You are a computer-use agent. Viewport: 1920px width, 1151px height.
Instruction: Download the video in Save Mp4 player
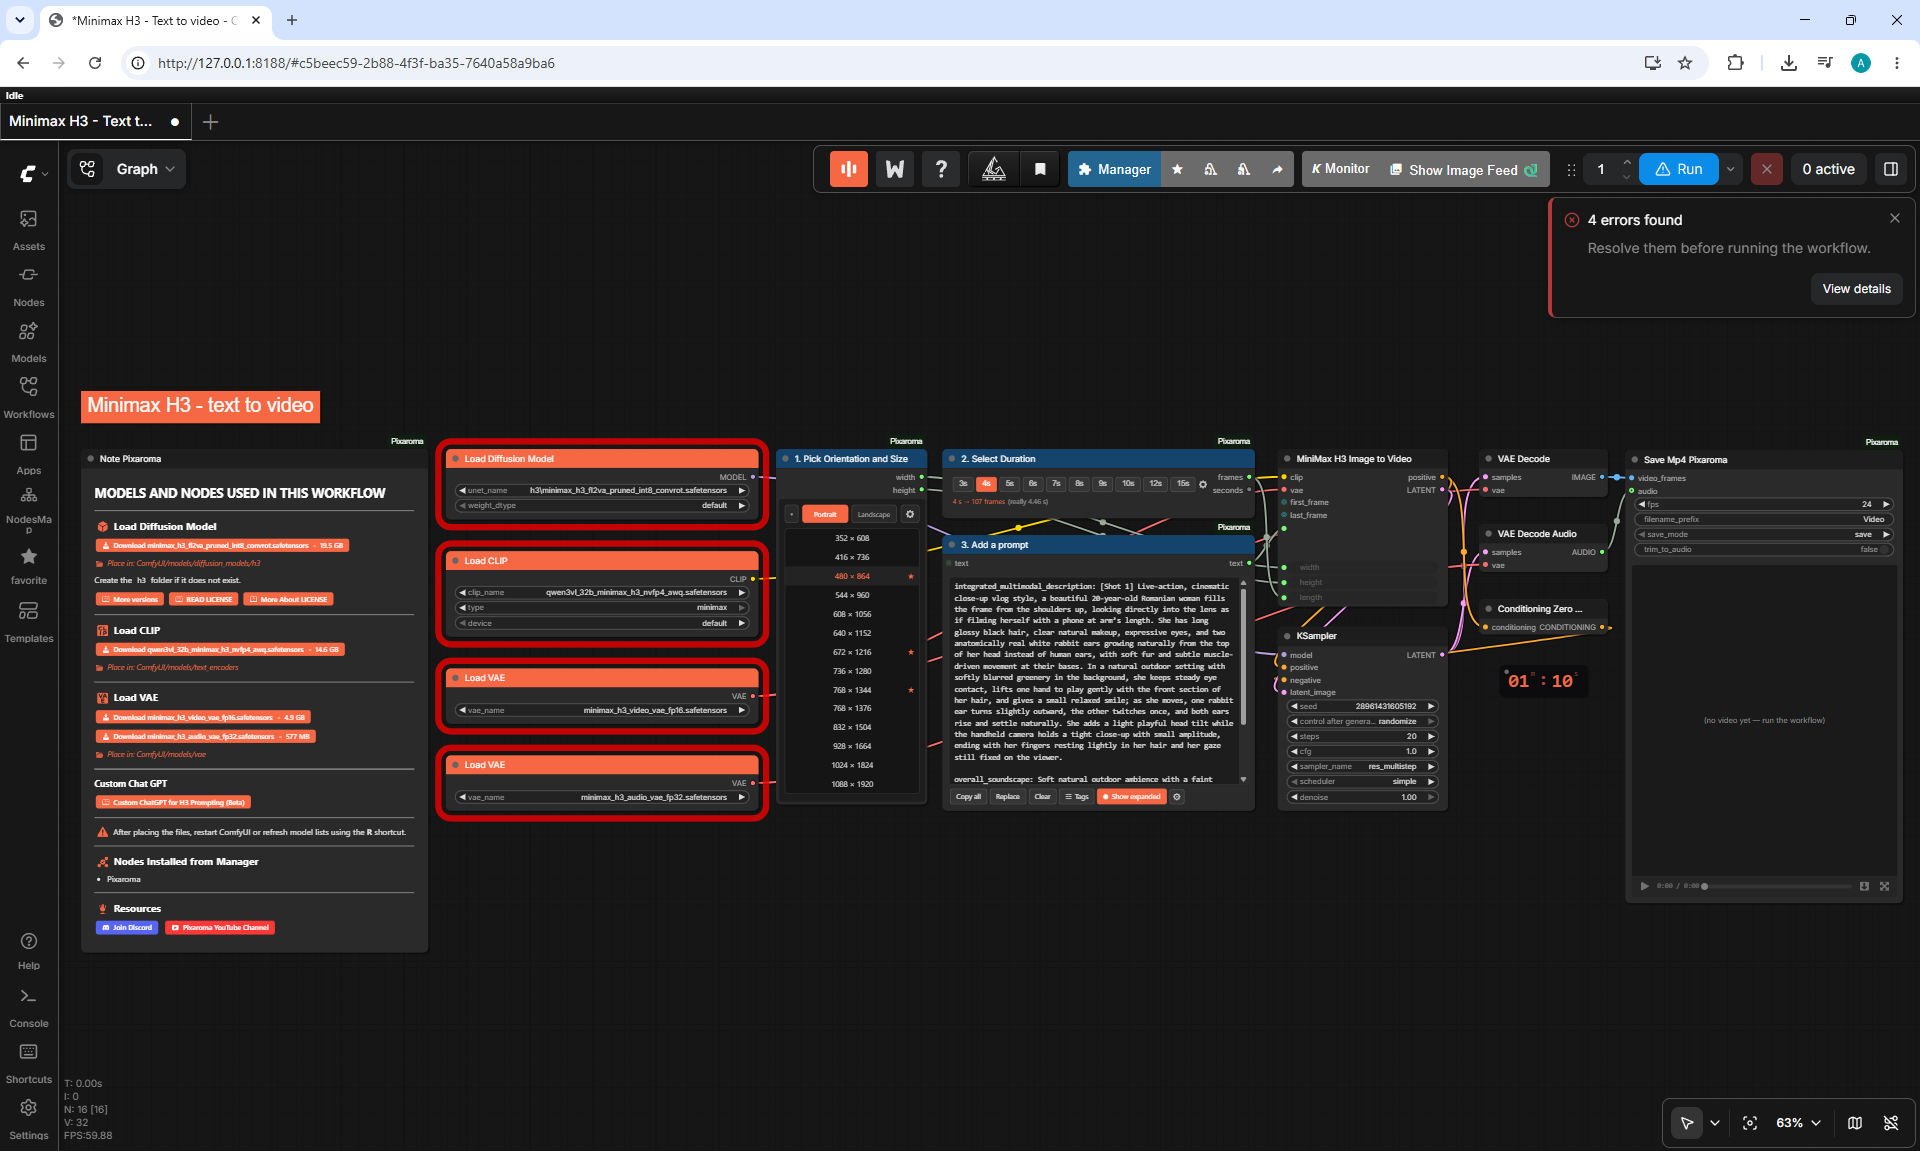1864,886
